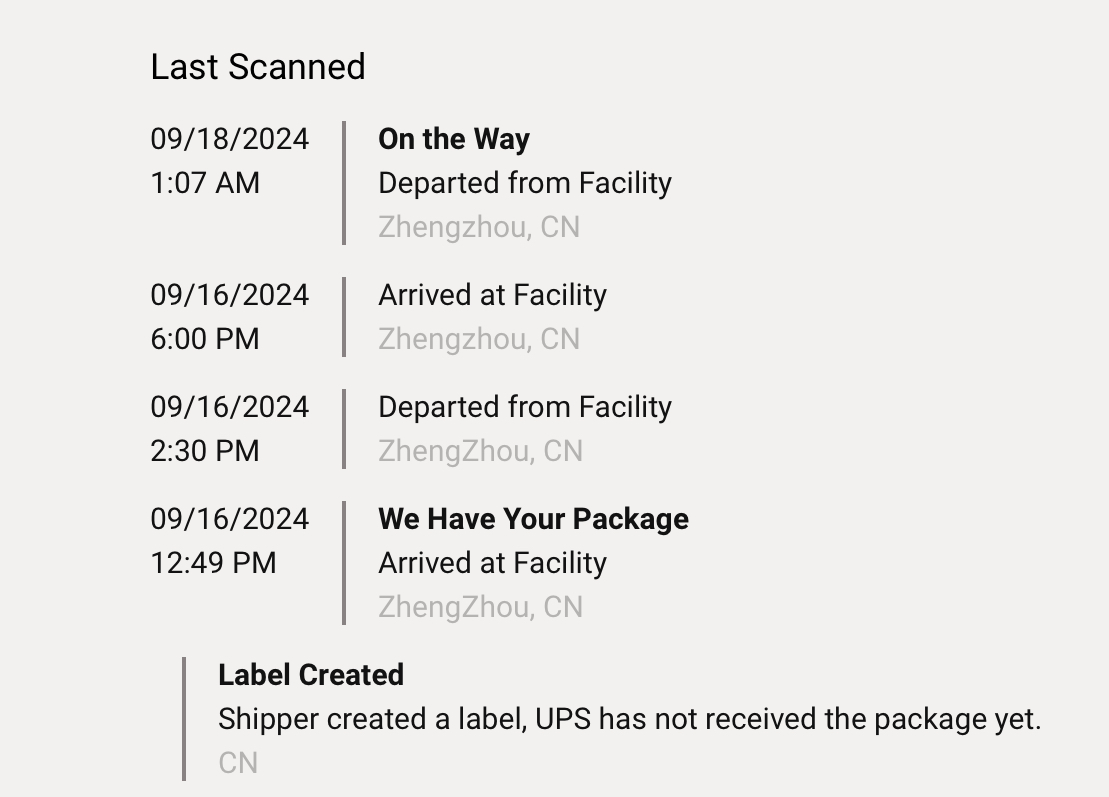This screenshot has height=797, width=1109.
Task: Click the 09/16/2024 date beside 12:49 PM
Action: [229, 519]
